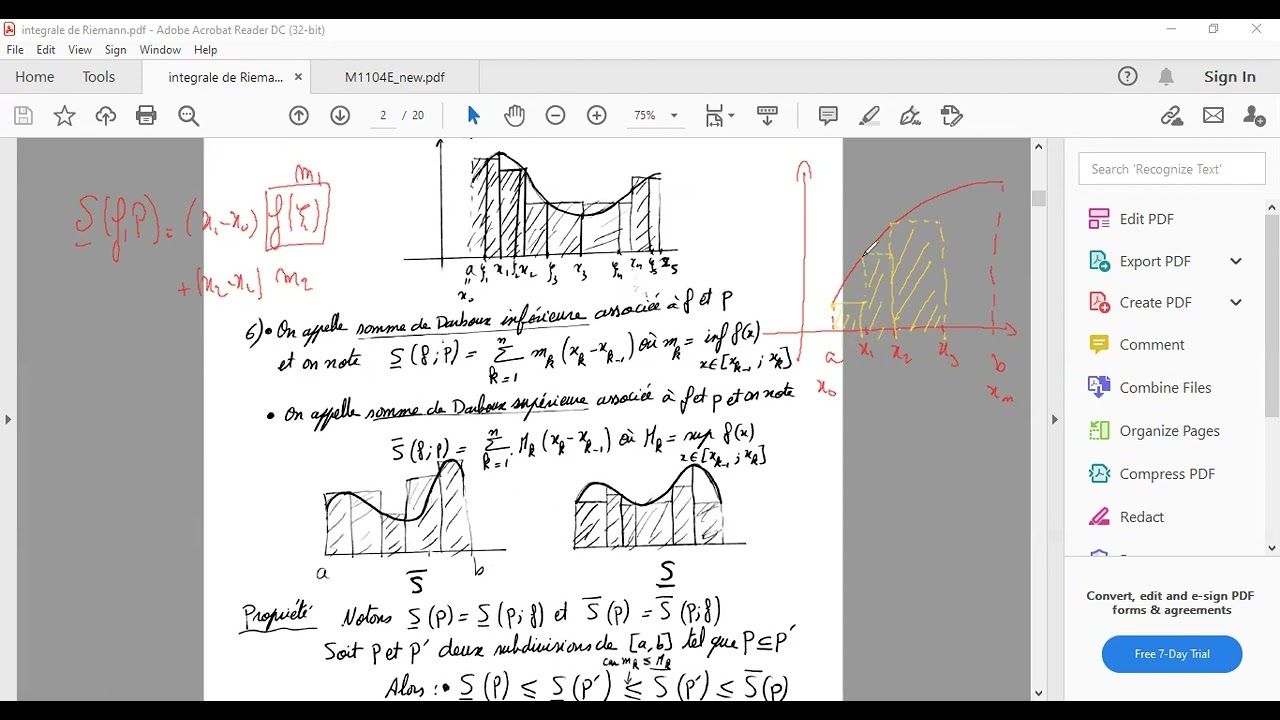Open the View menu
The width and height of the screenshot is (1280, 720).
[80, 50]
